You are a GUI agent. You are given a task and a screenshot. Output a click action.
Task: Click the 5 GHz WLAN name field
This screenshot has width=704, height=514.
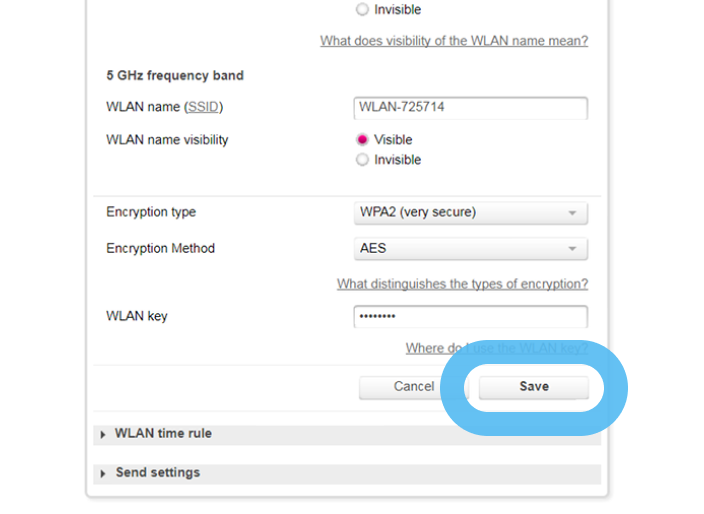point(470,108)
